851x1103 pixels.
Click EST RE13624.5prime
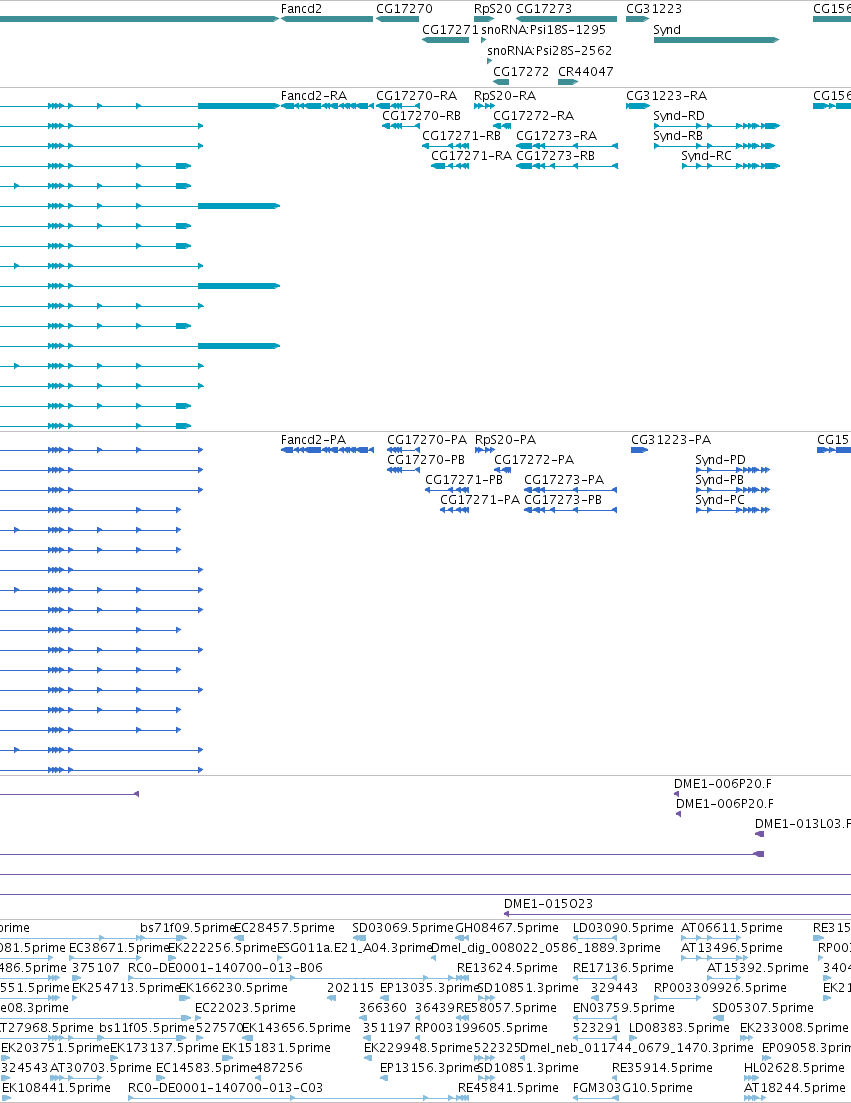coord(507,968)
